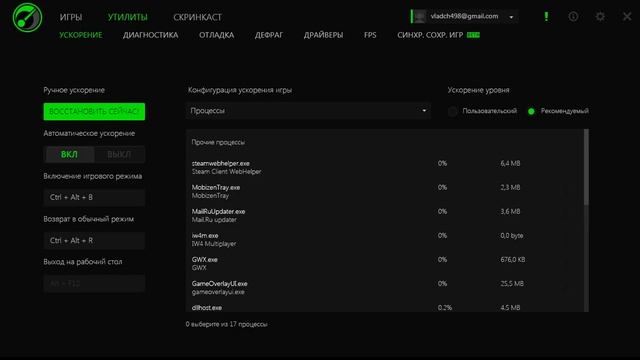Image resolution: width=640 pixels, height=360 pixels.
Task: Select the MobizenTray.exe process row
Action: [x=384, y=191]
